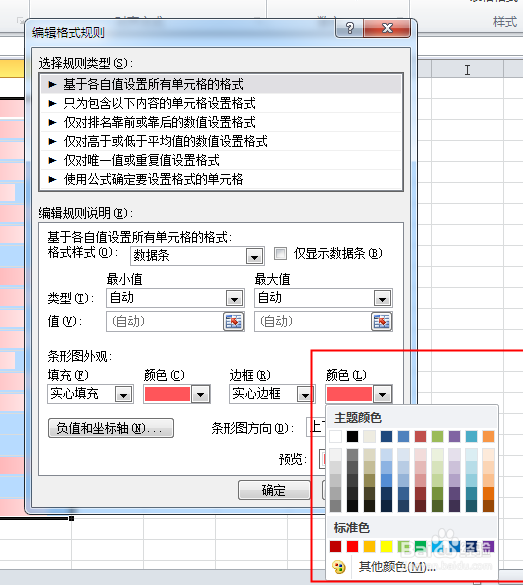Open the 填充 实心填充 dropdown
Viewport: 523px width, 585px height.
point(124,394)
